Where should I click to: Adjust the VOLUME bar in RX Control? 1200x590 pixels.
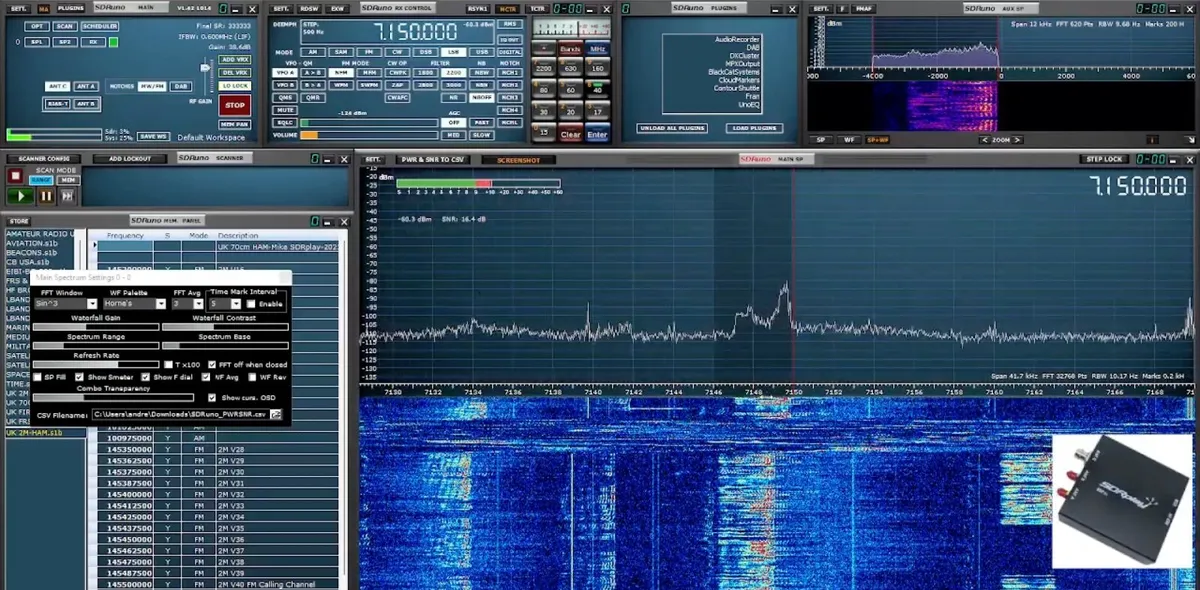click(x=369, y=135)
